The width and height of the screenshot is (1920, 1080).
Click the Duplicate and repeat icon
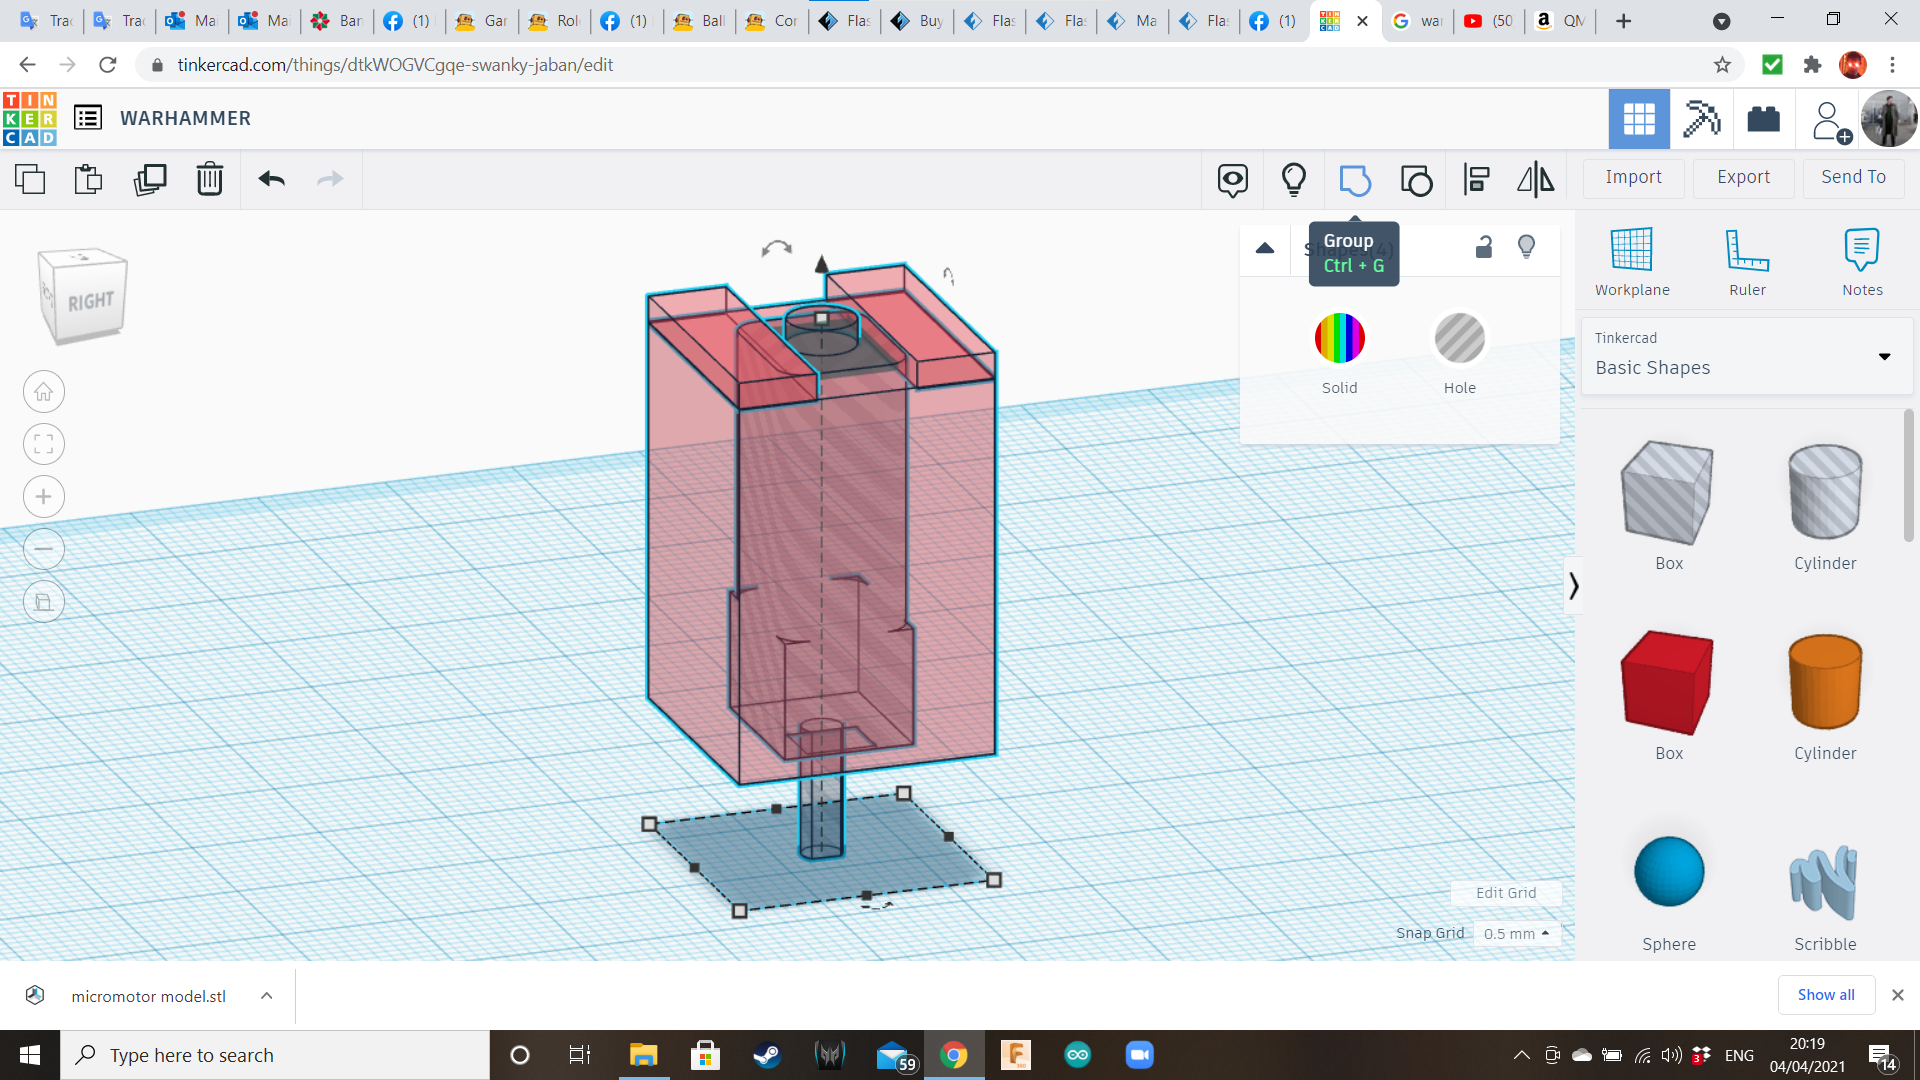coord(150,180)
